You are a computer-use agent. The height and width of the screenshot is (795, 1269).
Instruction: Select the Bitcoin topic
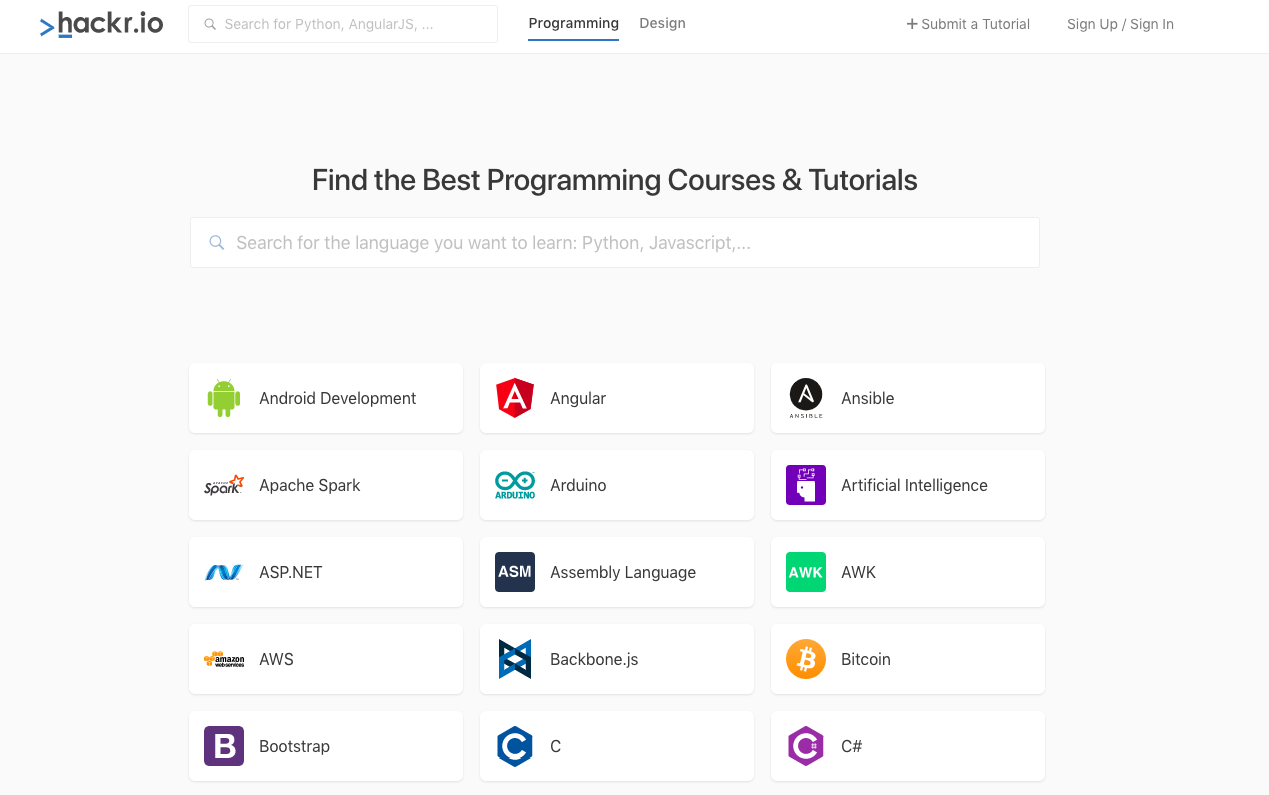coord(908,659)
